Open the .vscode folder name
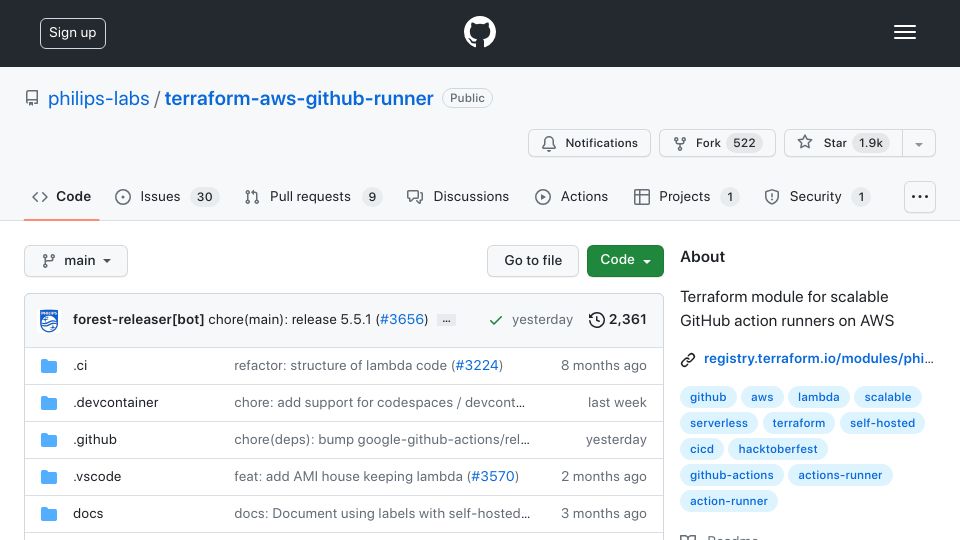The width and height of the screenshot is (960, 540). (x=97, y=476)
